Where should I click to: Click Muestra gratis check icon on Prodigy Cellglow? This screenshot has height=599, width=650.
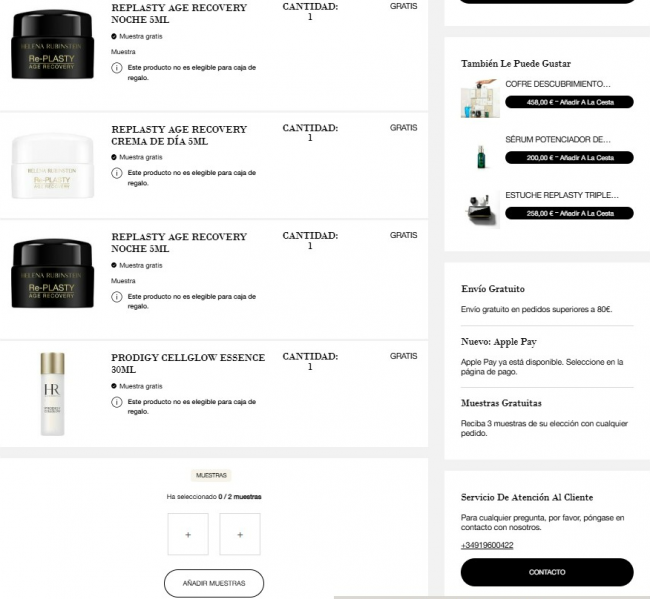click(x=114, y=386)
